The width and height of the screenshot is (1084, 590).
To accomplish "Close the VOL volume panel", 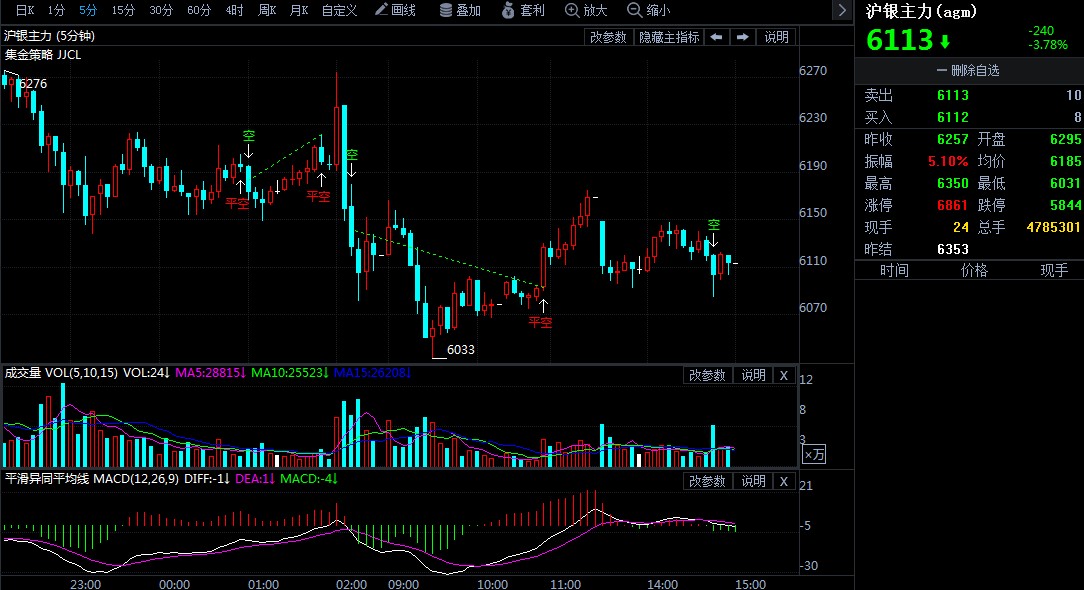I will [782, 375].
